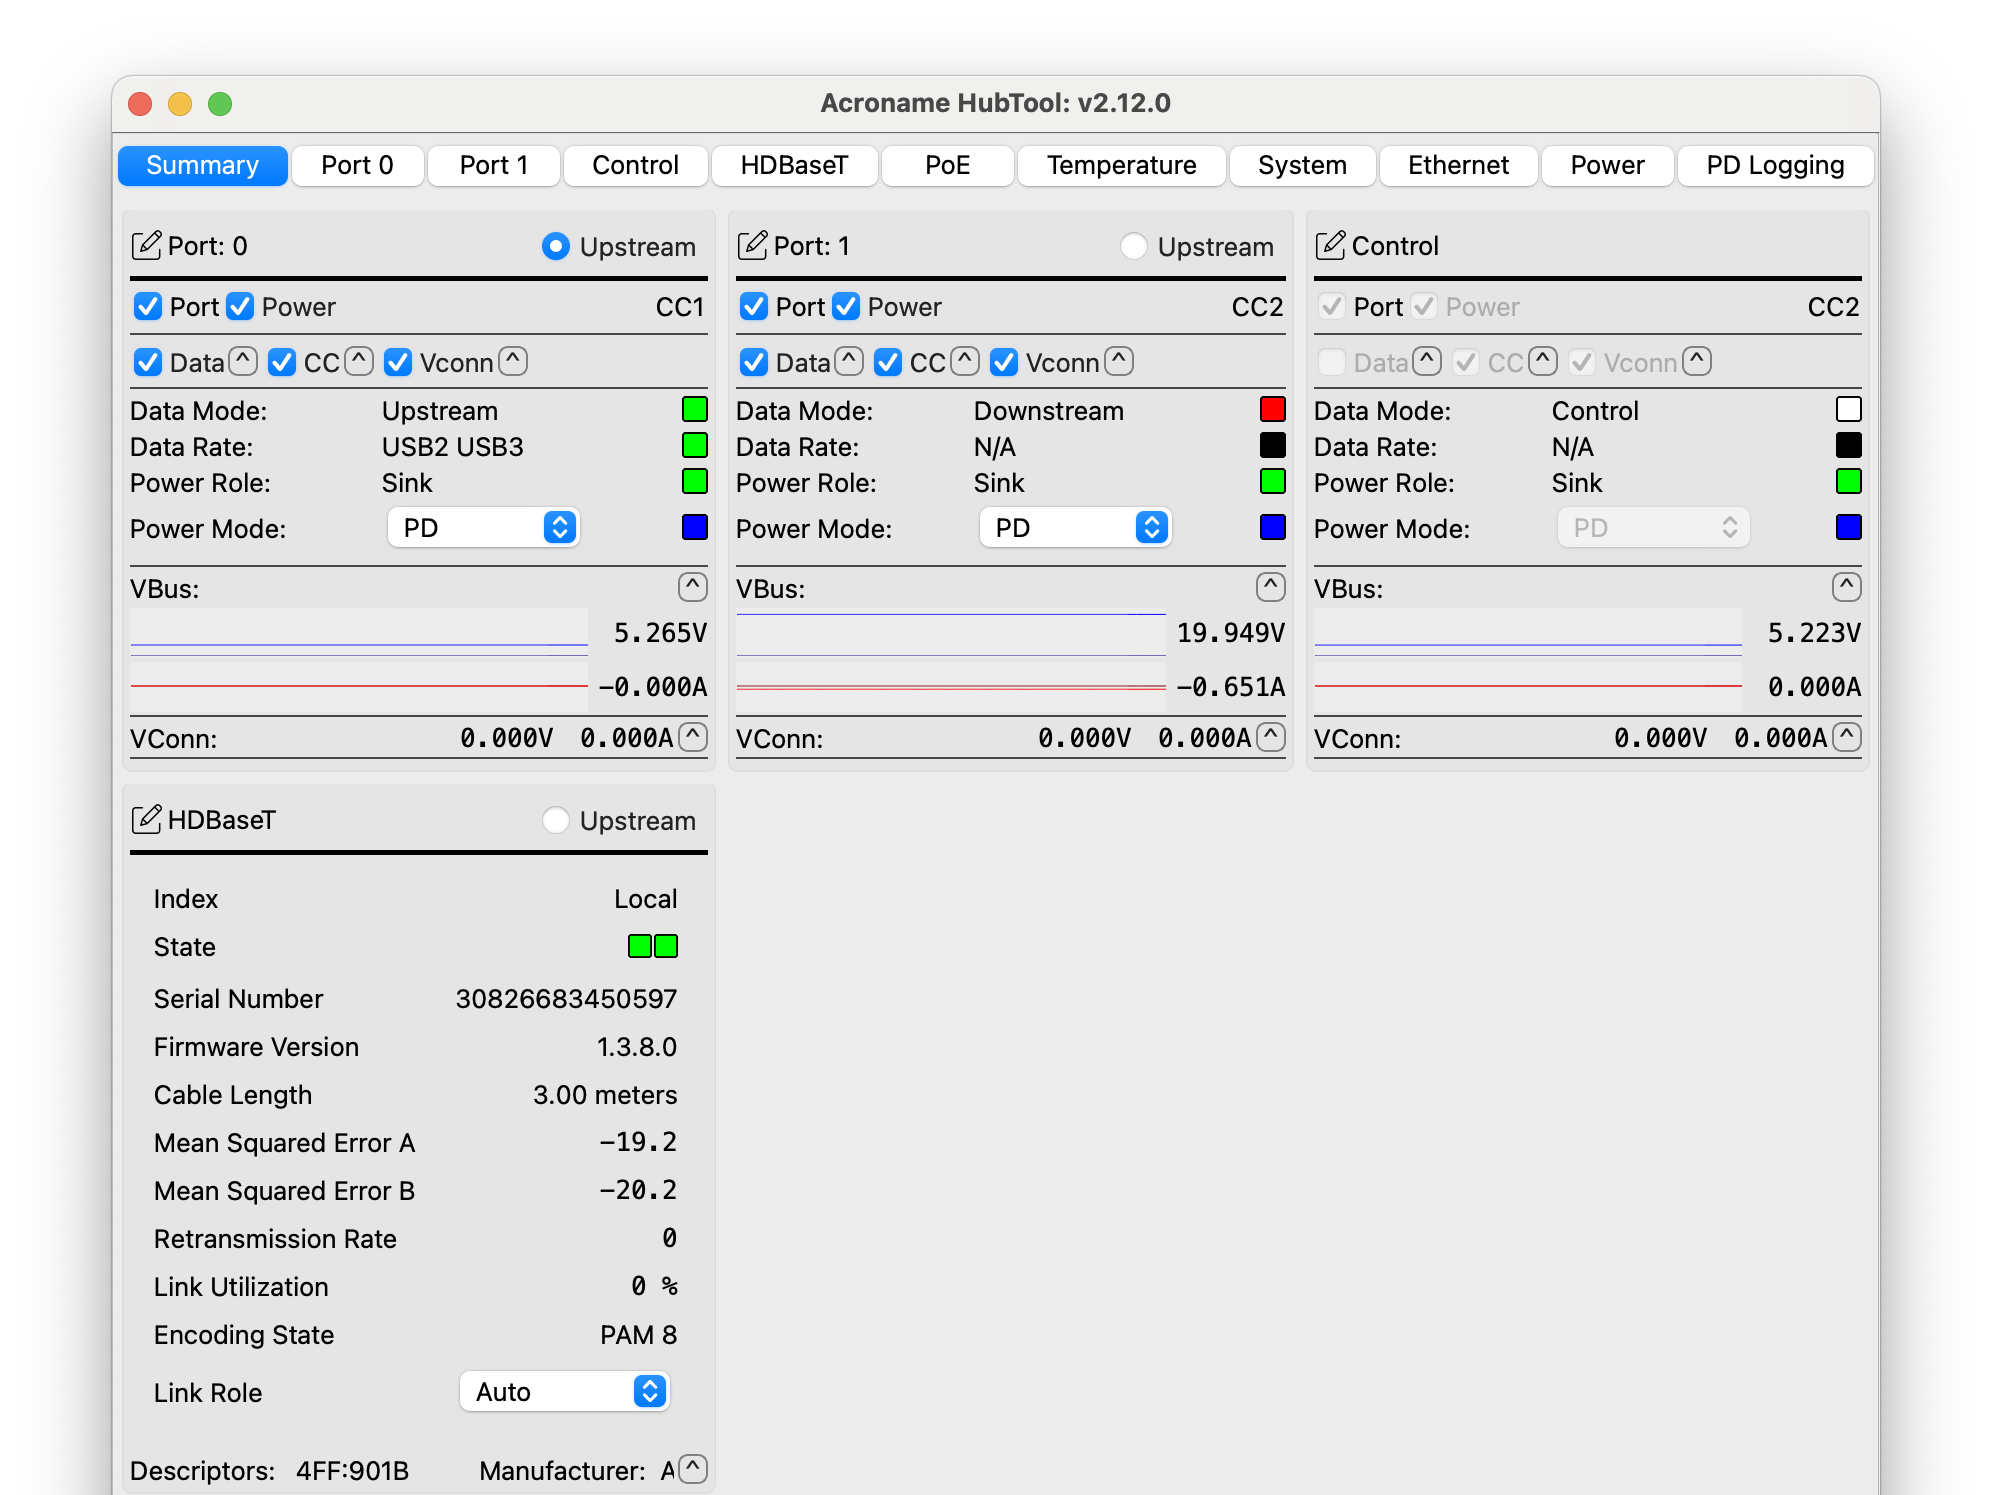Collapse the Port 1 VBus graph section
The image size is (1992, 1495).
1270,587
